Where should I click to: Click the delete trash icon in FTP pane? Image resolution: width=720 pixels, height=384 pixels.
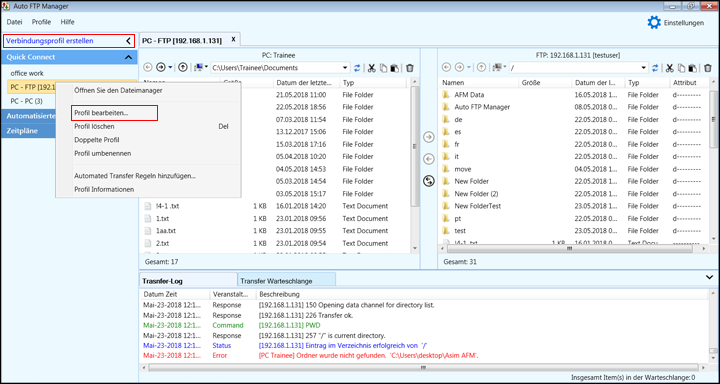click(708, 68)
